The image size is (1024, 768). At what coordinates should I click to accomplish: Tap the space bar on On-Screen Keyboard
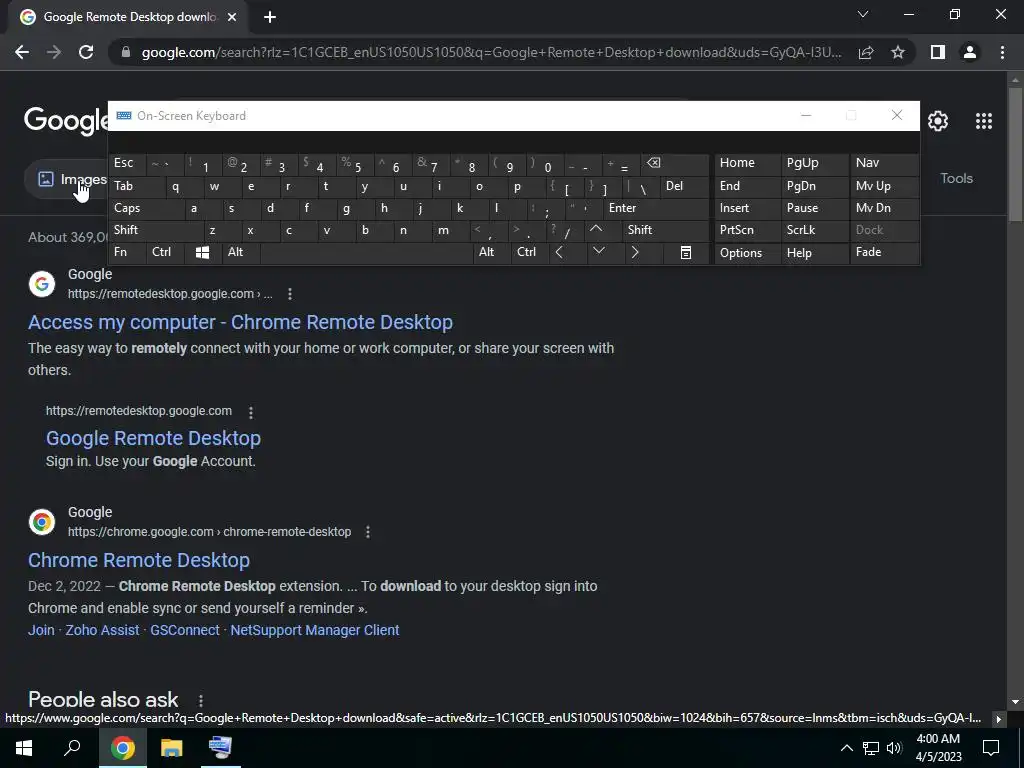click(x=366, y=252)
